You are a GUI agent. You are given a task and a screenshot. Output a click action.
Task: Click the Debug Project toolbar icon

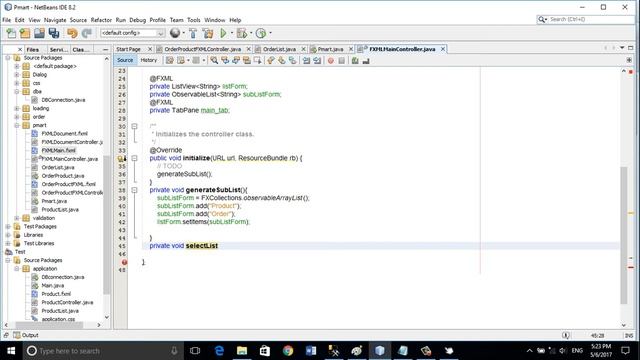[x=242, y=33]
